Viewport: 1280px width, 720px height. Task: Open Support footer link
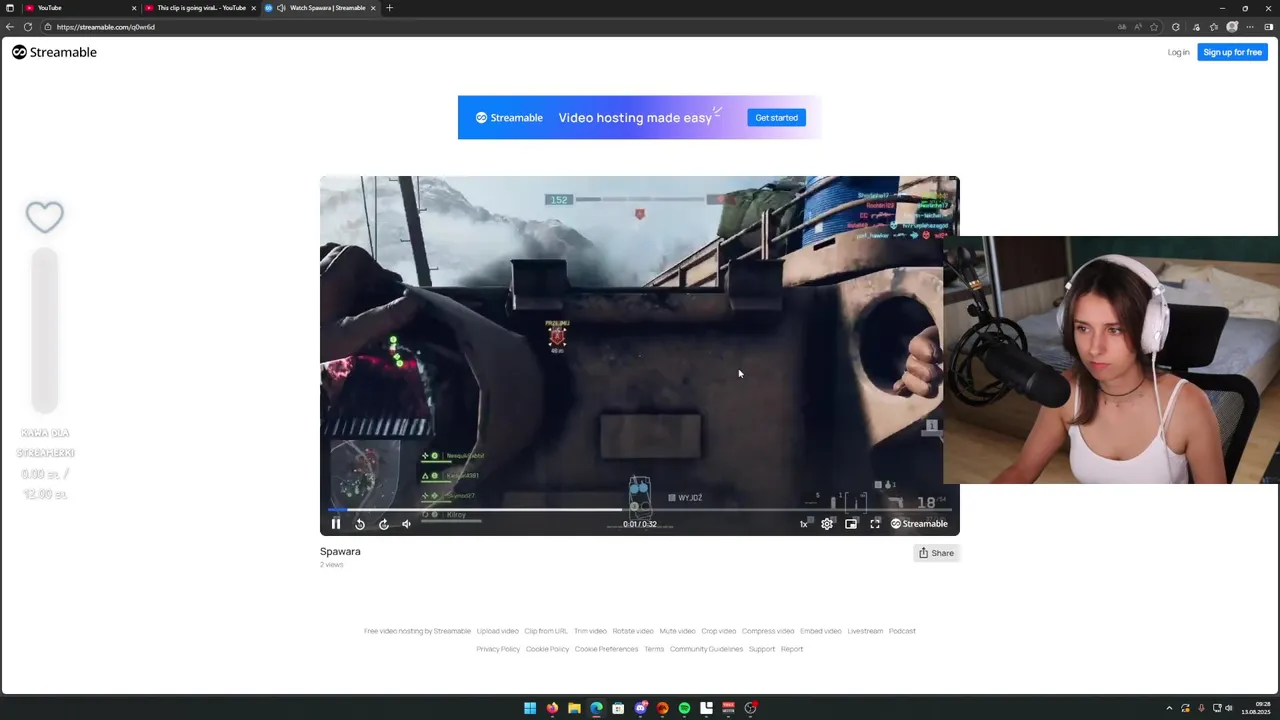coord(762,649)
